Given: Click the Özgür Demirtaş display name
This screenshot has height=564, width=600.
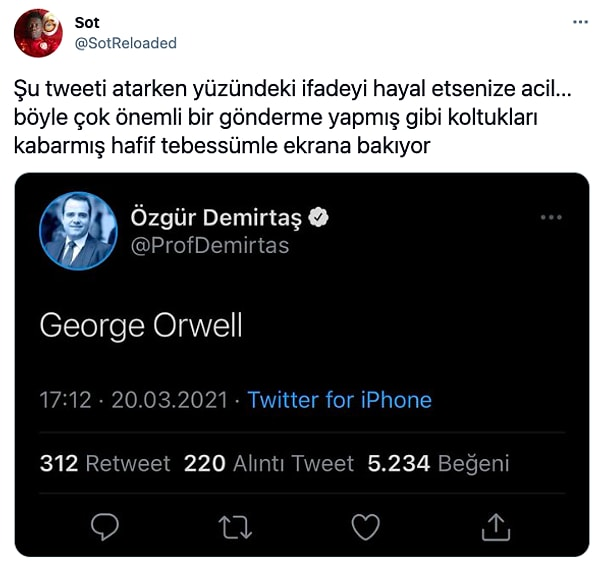Looking at the screenshot, I should pyautogui.click(x=216, y=217).
